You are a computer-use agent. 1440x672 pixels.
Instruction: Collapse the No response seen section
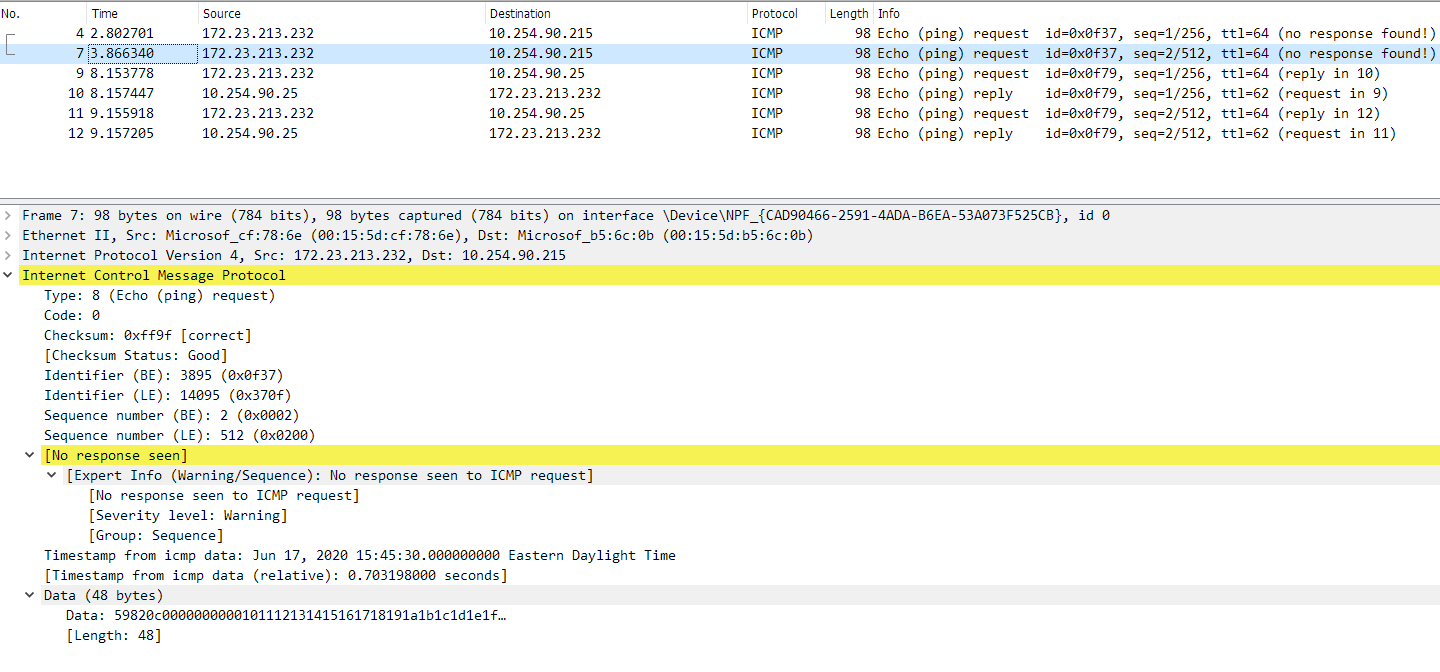(30, 455)
